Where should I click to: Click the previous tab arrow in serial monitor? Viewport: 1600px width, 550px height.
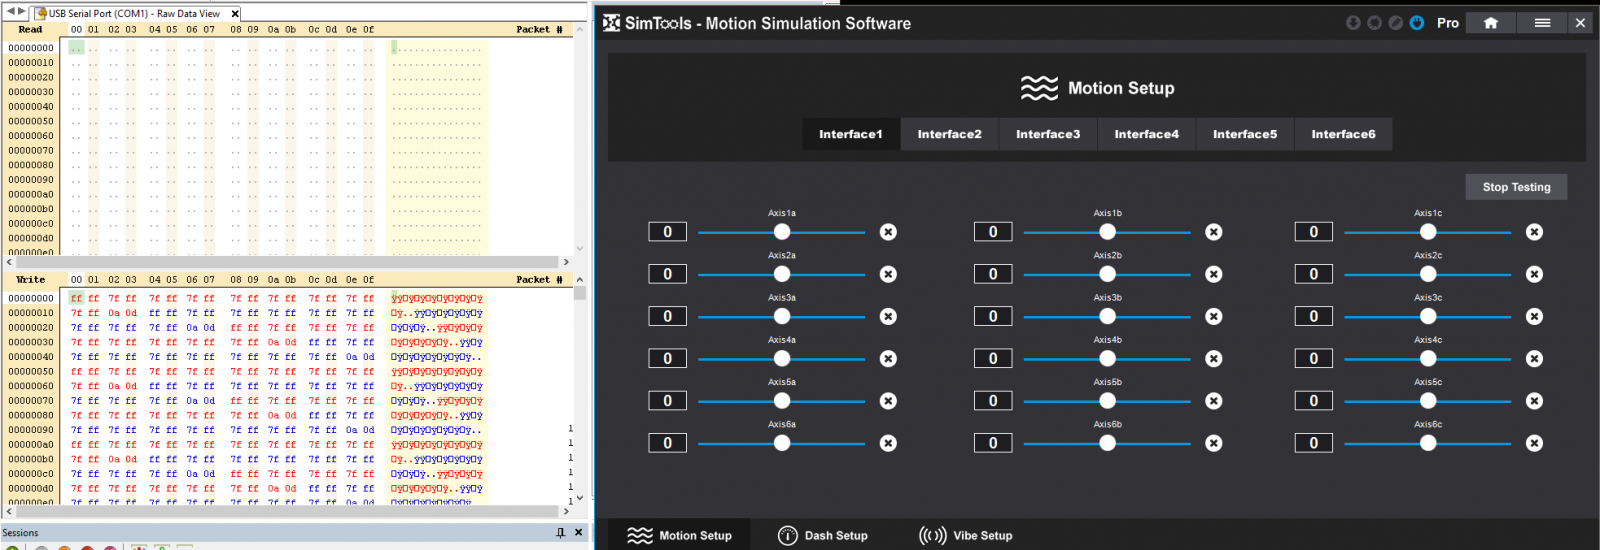[x=11, y=12]
